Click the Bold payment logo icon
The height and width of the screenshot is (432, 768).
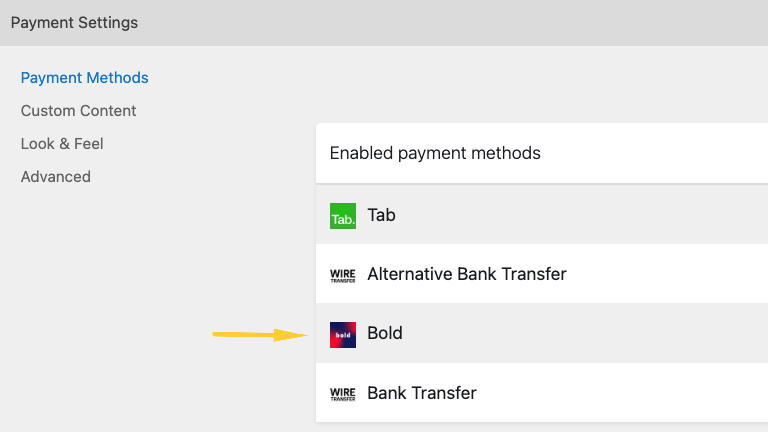[343, 333]
